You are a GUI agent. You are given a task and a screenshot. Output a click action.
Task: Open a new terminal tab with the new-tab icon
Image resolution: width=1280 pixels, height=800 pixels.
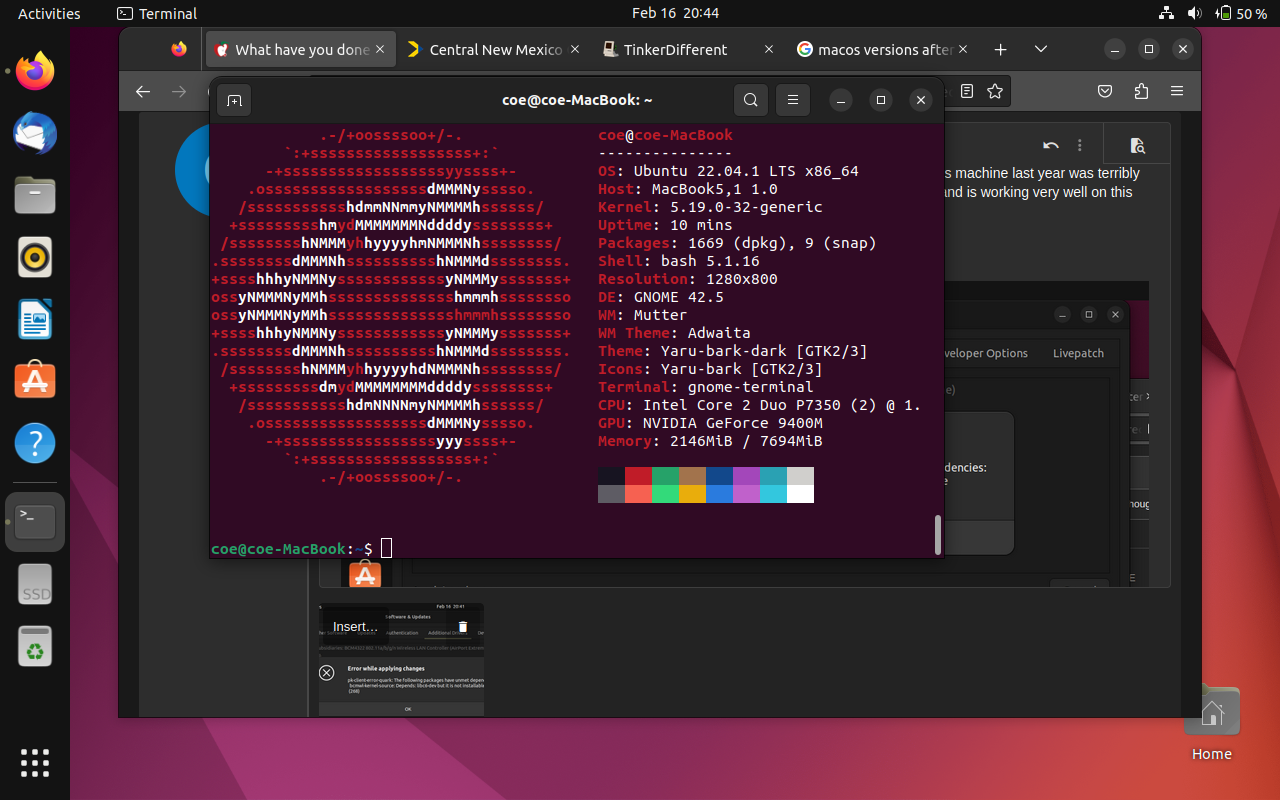[234, 100]
